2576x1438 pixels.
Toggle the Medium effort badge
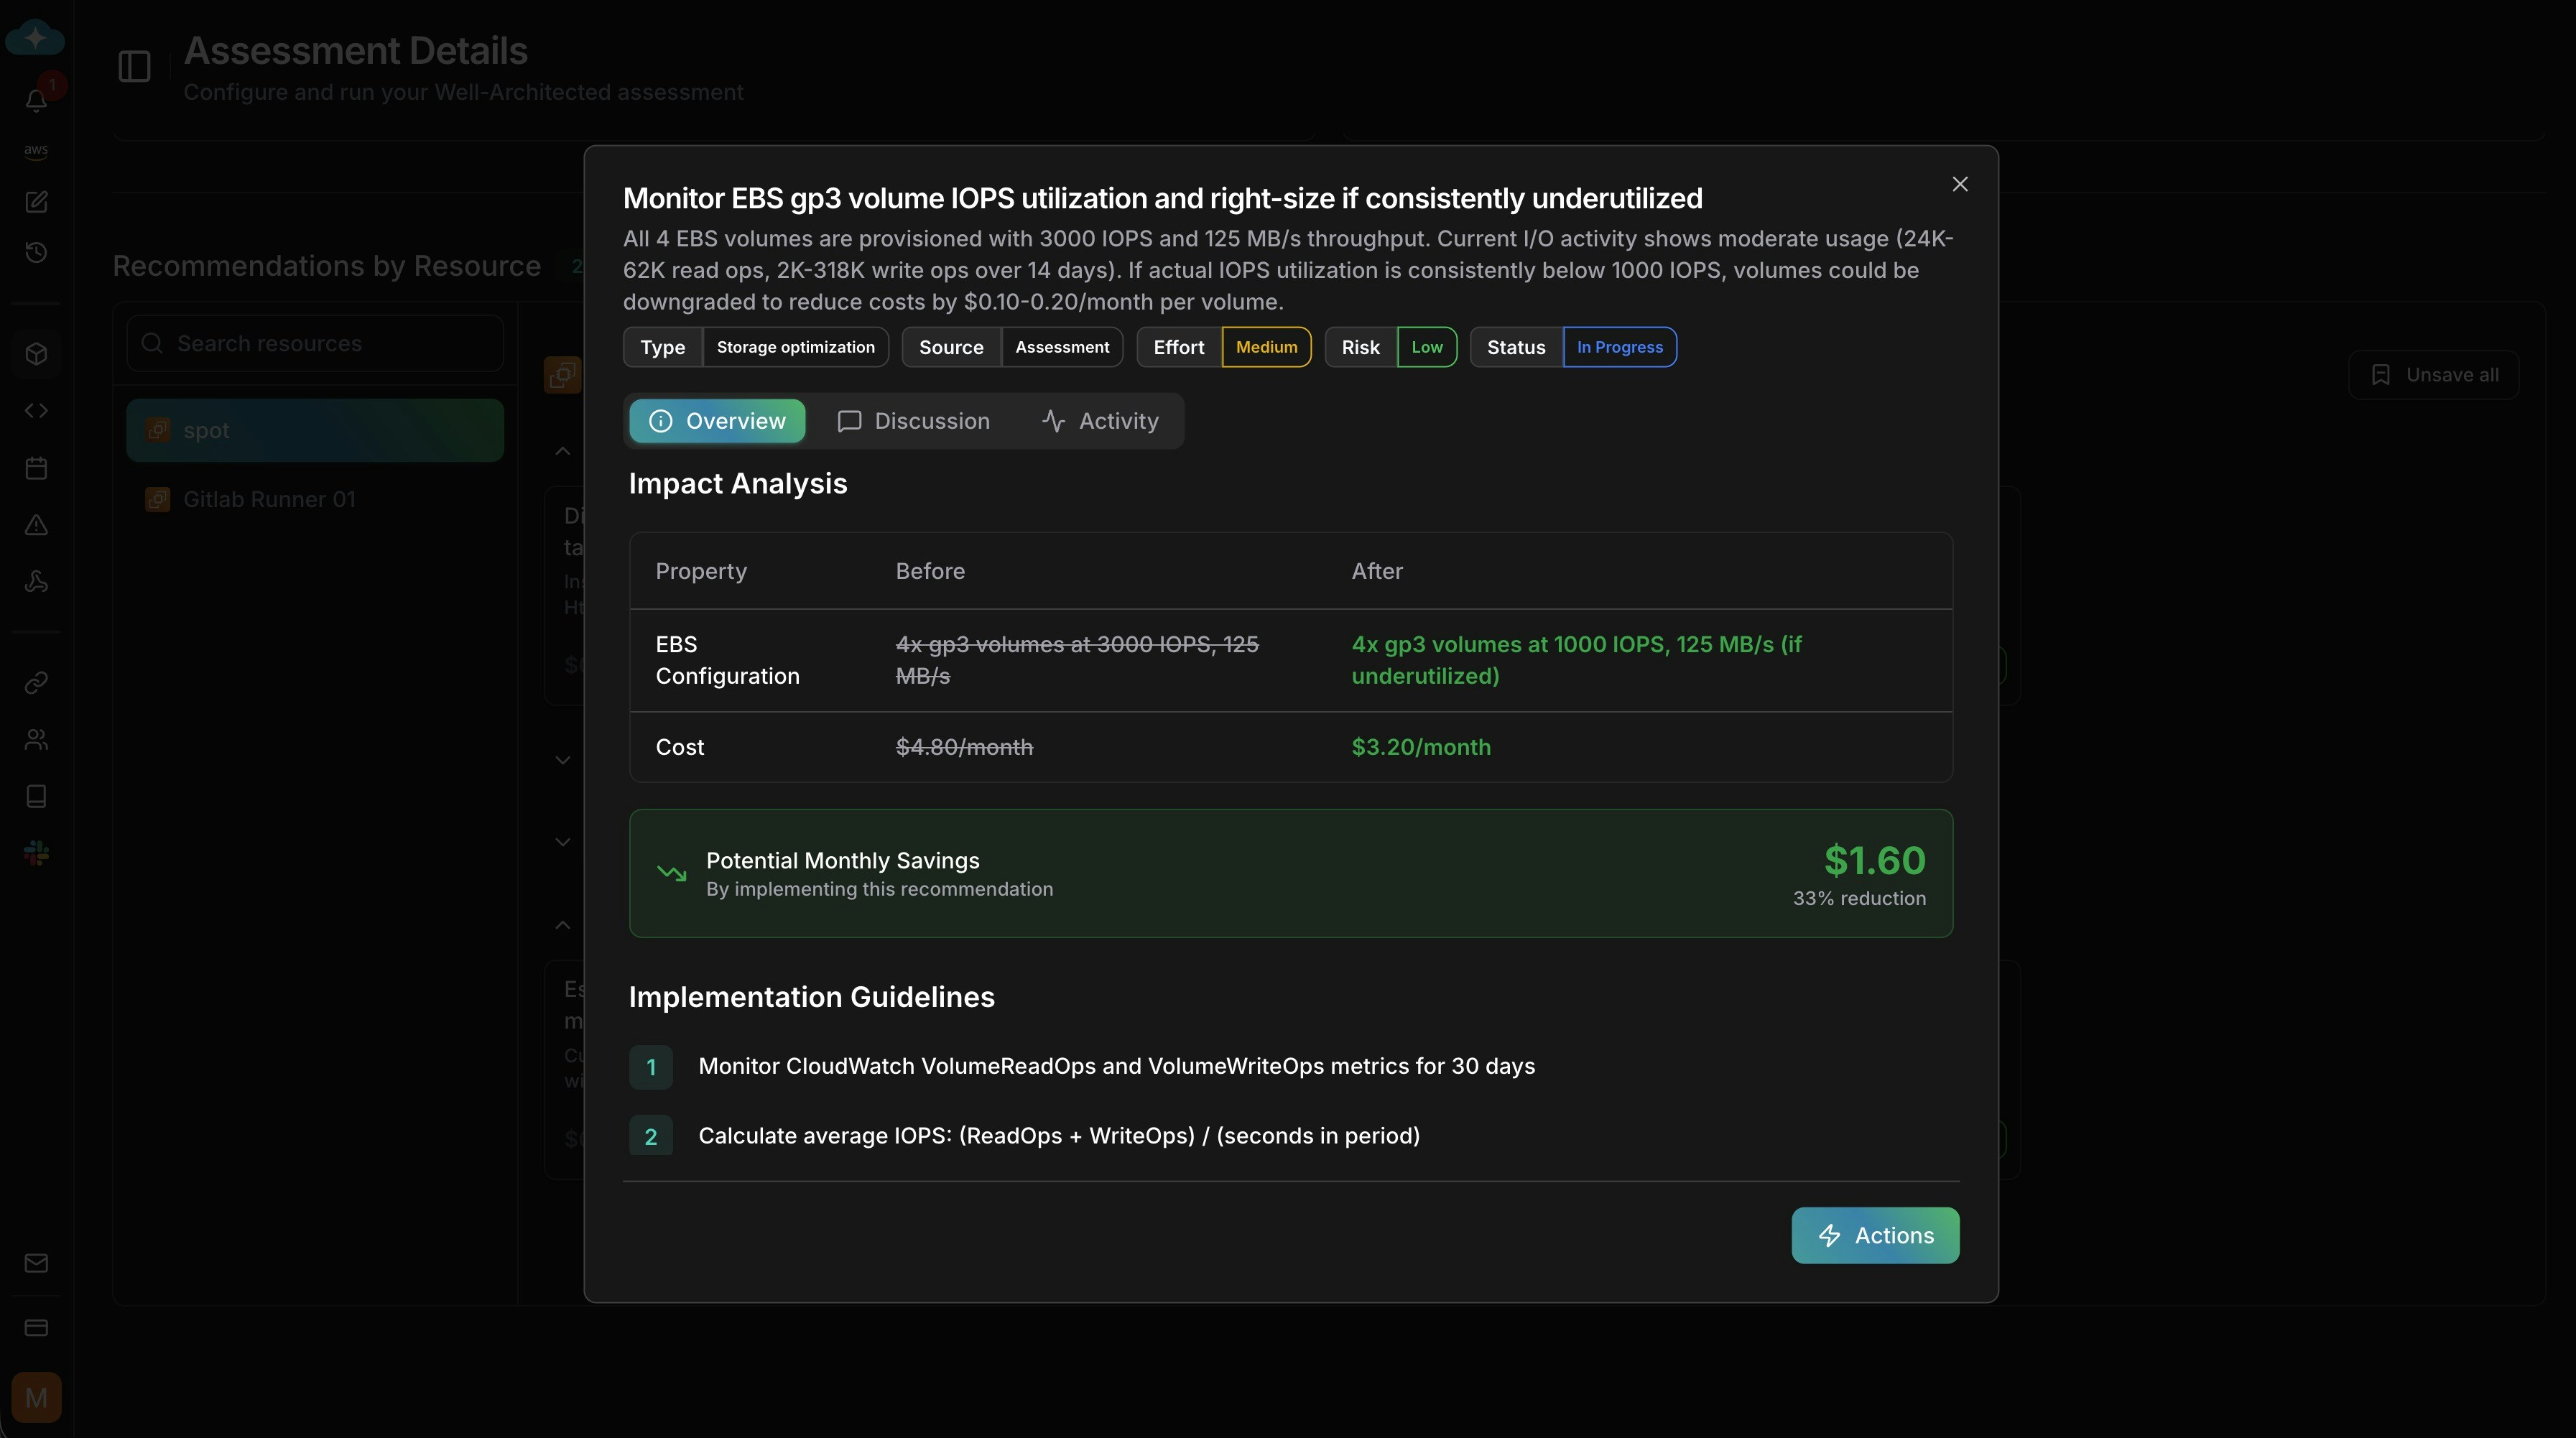(1266, 347)
